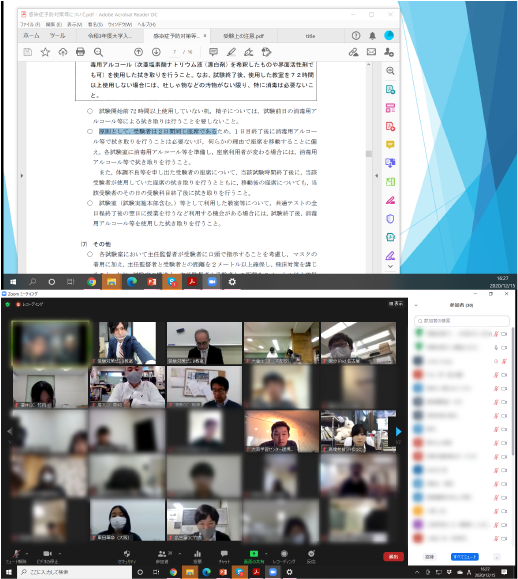Toggle Zoom recording control in toolbar
518x579 pixels.
pyautogui.click(x=284, y=556)
